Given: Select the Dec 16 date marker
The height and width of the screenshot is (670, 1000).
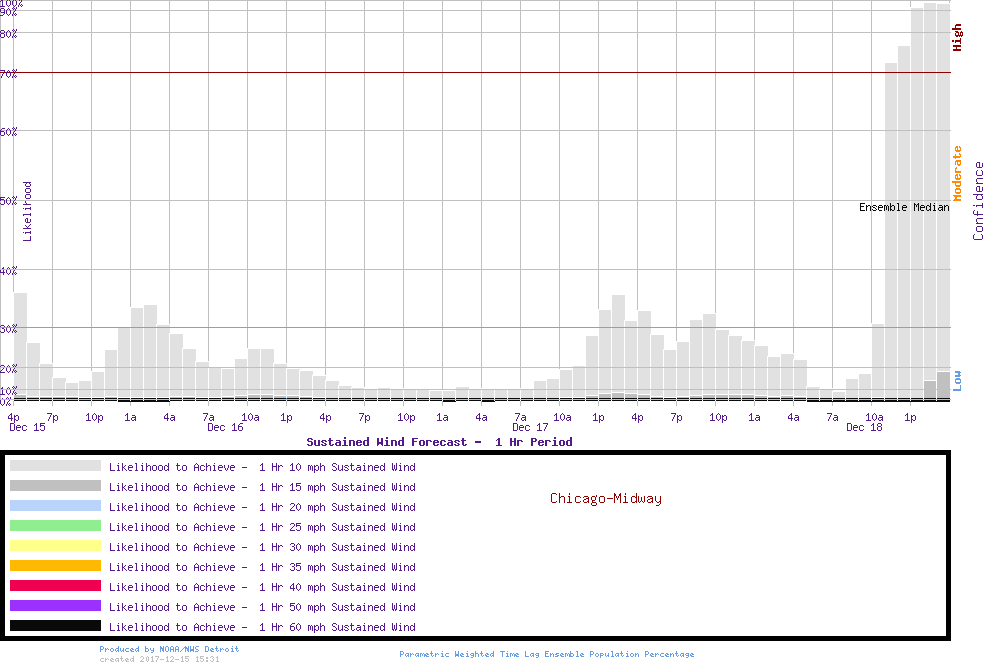Looking at the screenshot, I should (x=225, y=427).
